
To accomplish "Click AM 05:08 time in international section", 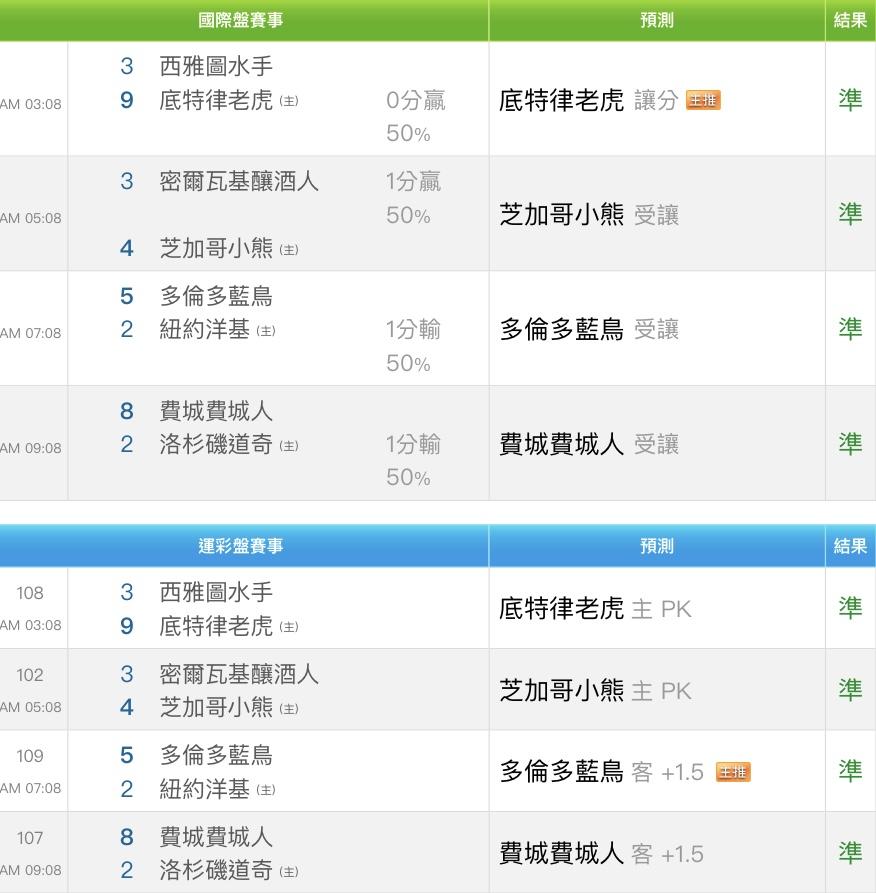I will (x=31, y=218).
